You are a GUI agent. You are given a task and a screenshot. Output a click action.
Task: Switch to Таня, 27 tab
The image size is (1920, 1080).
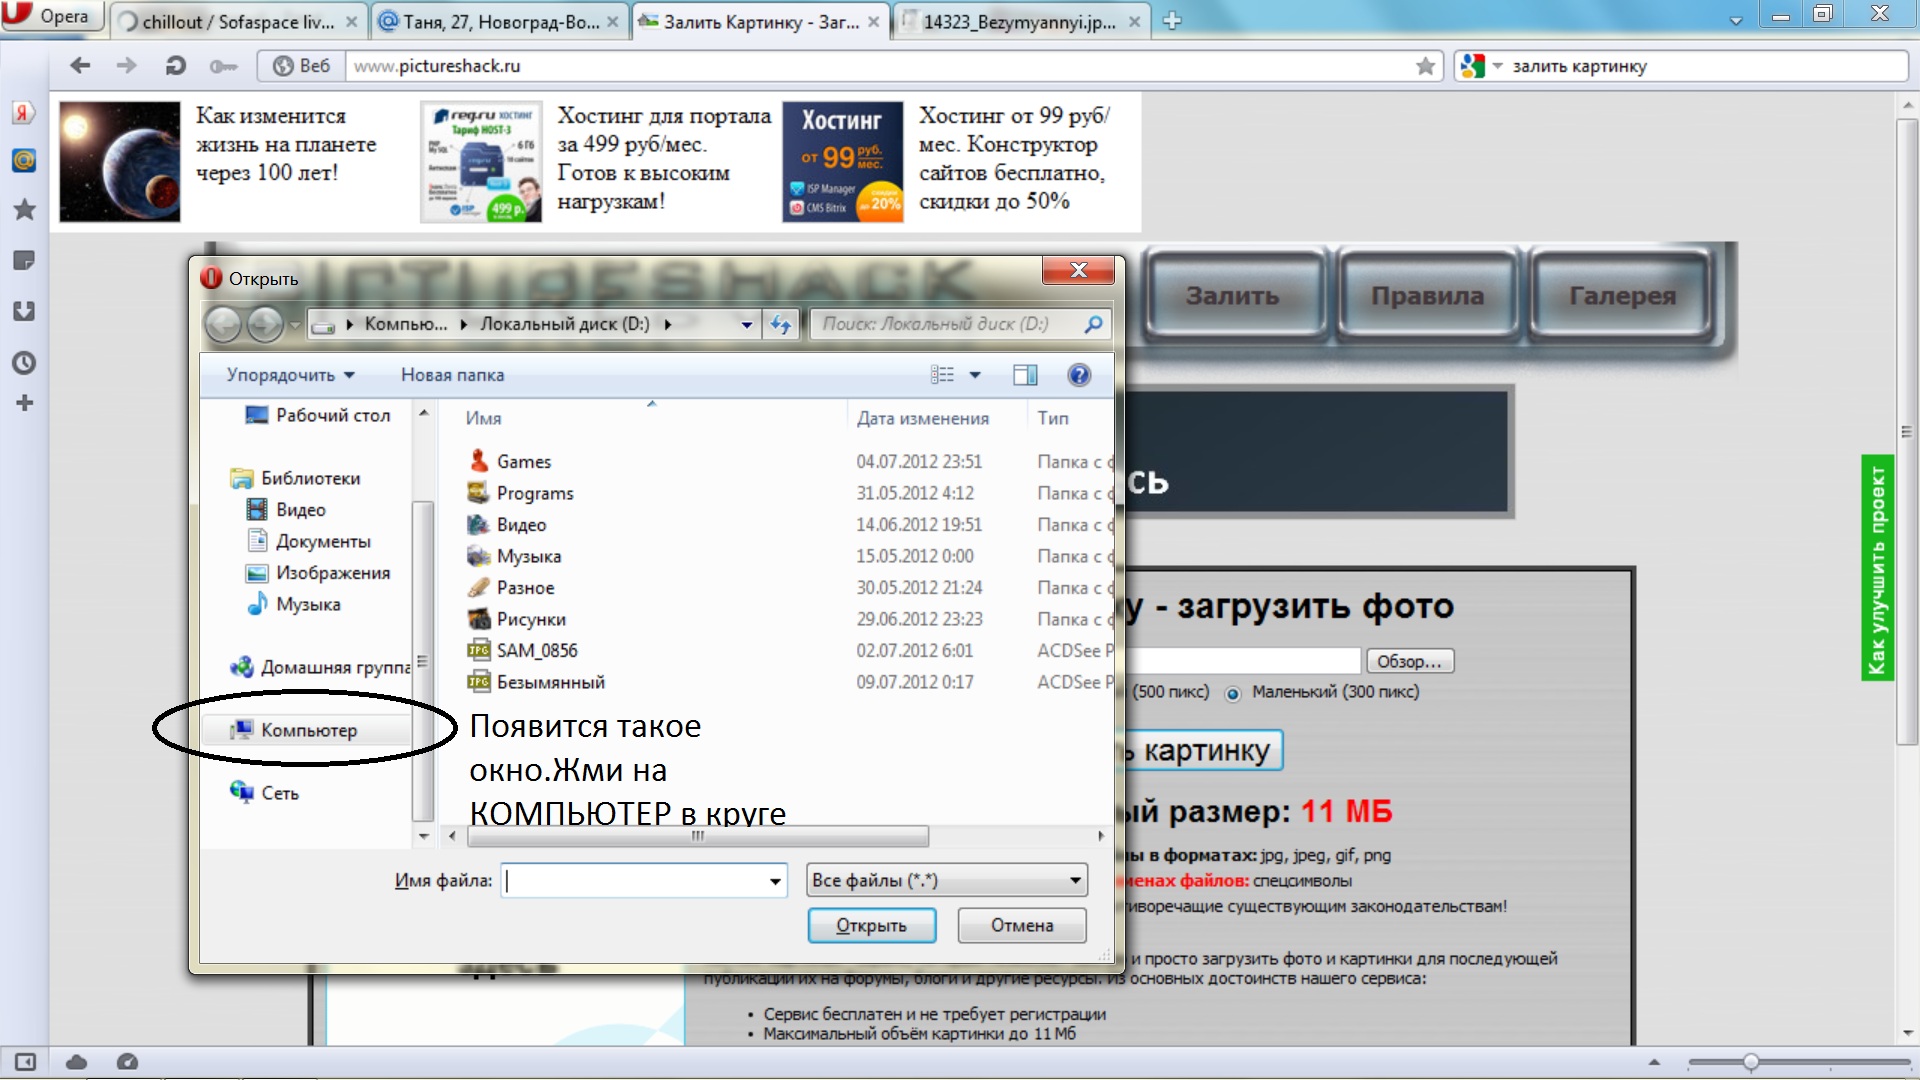(500, 22)
